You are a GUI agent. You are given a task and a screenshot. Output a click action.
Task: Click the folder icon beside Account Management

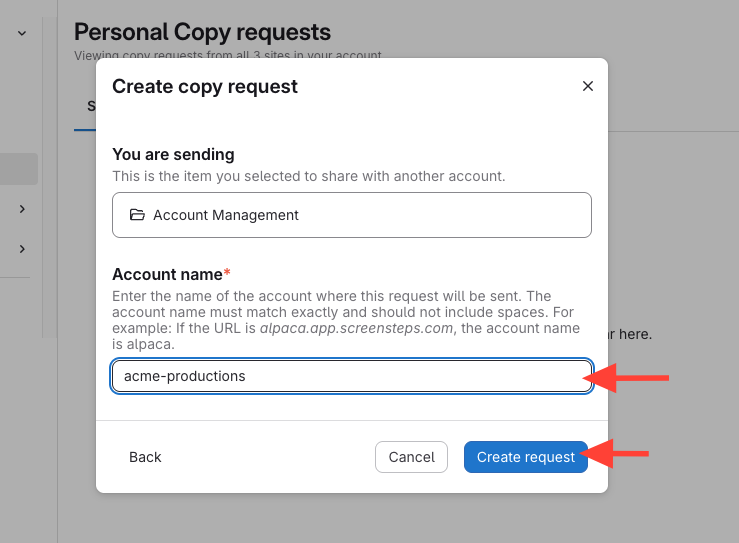[137, 215]
